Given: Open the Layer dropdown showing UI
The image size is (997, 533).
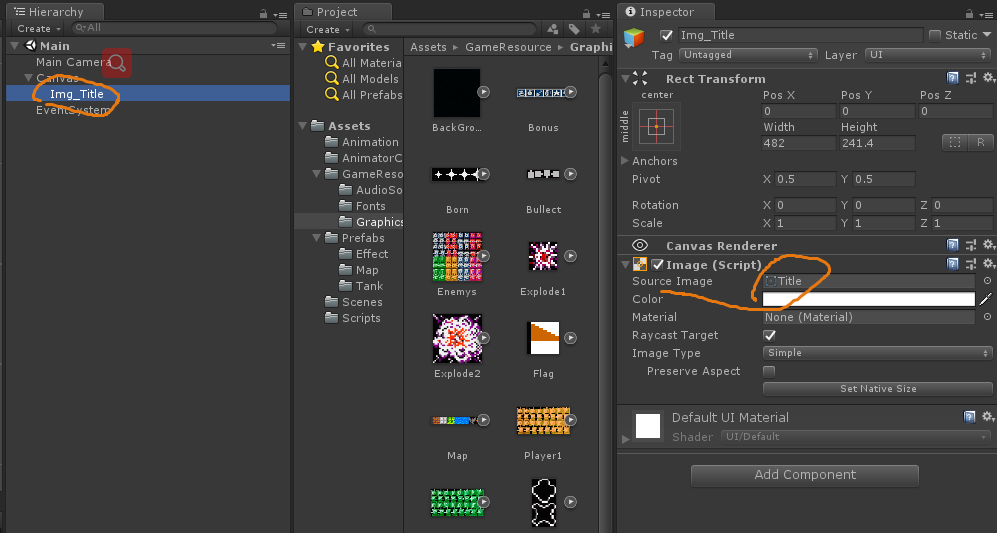Looking at the screenshot, I should point(928,55).
